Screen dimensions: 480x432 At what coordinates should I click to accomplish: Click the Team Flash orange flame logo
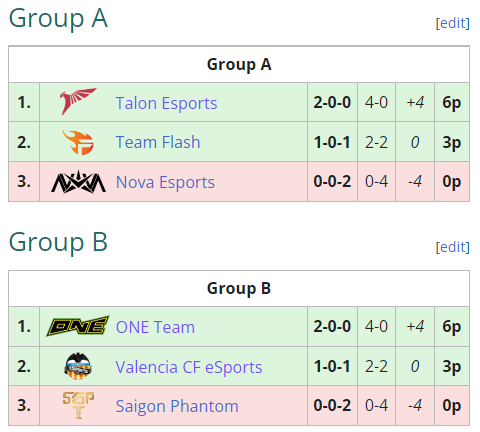(78, 142)
